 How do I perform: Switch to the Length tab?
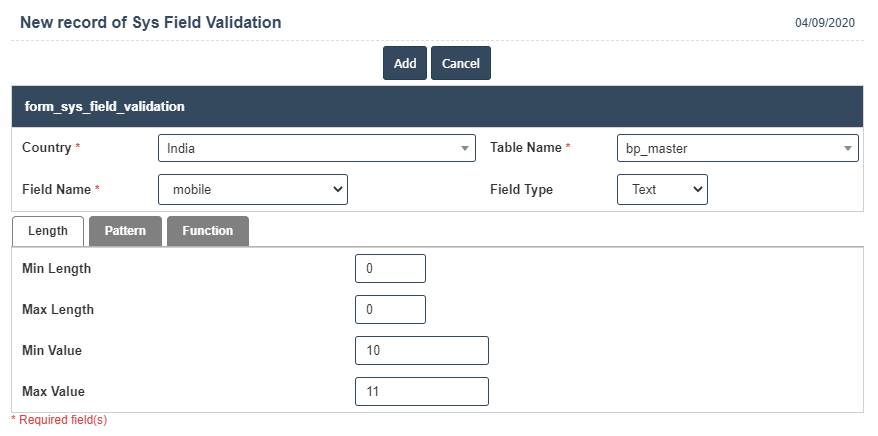click(x=47, y=231)
